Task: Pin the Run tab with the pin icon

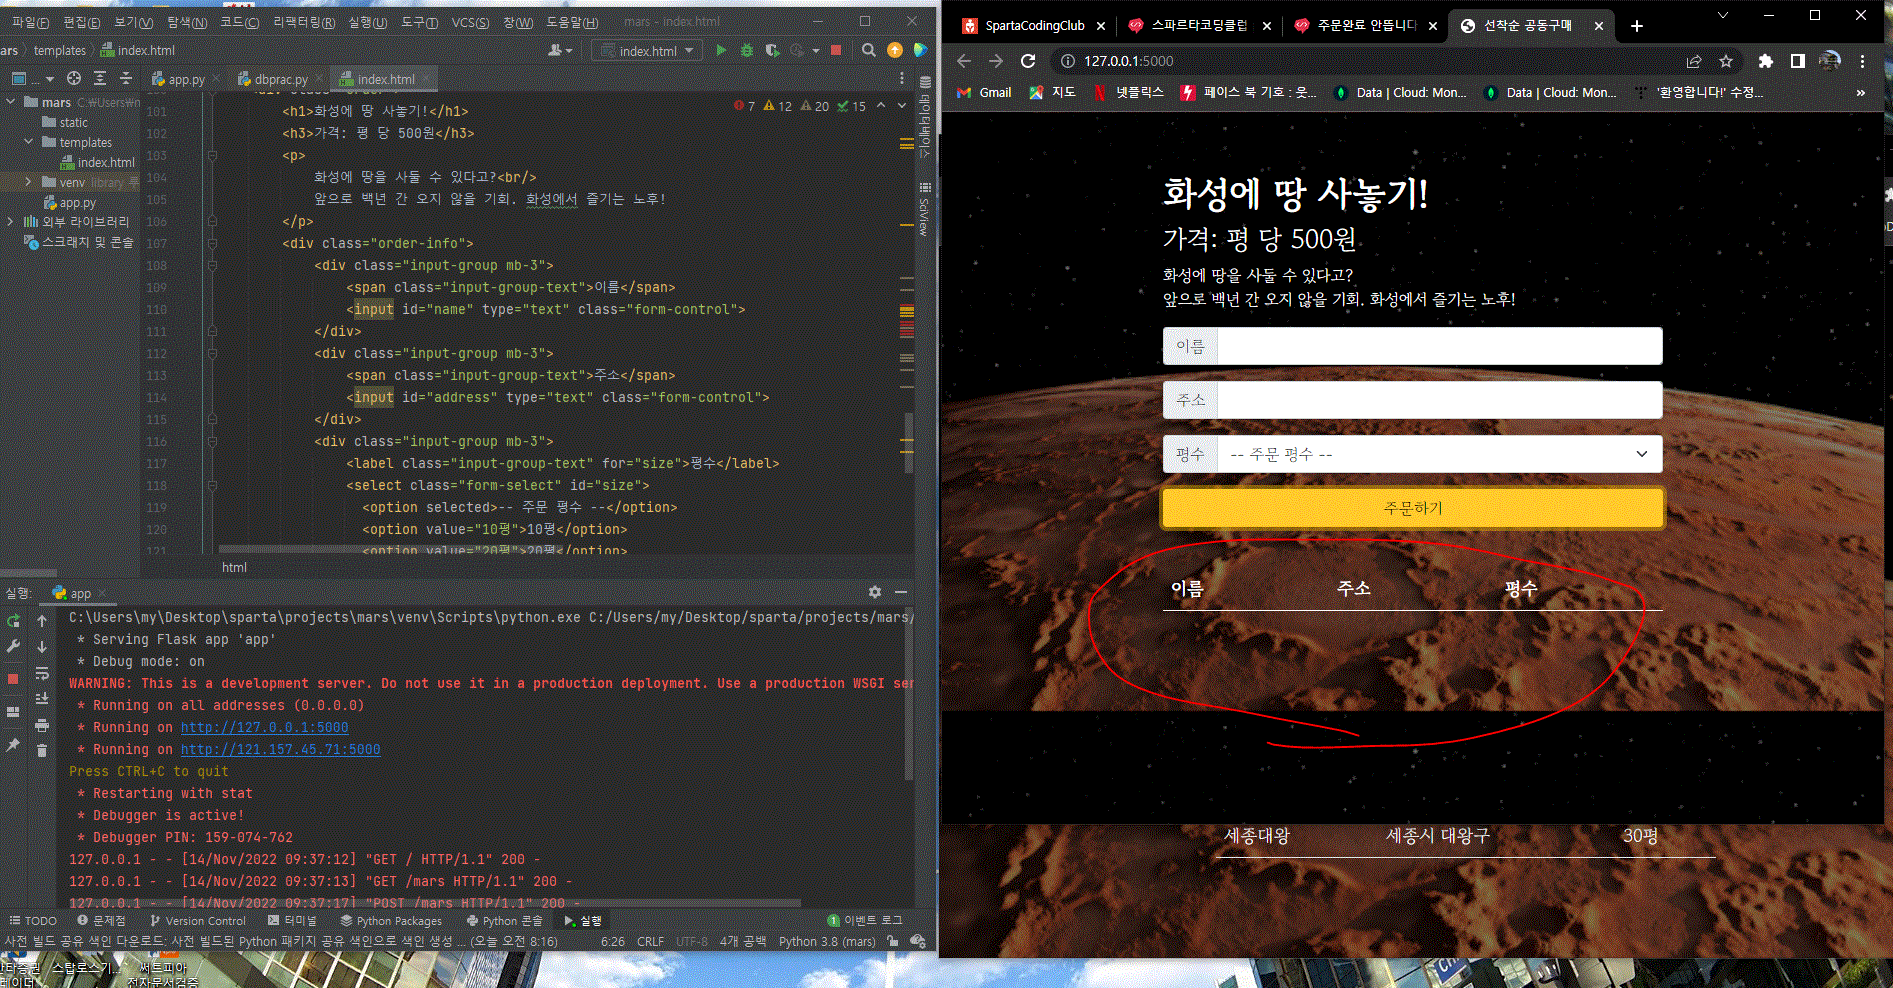Action: tap(13, 745)
